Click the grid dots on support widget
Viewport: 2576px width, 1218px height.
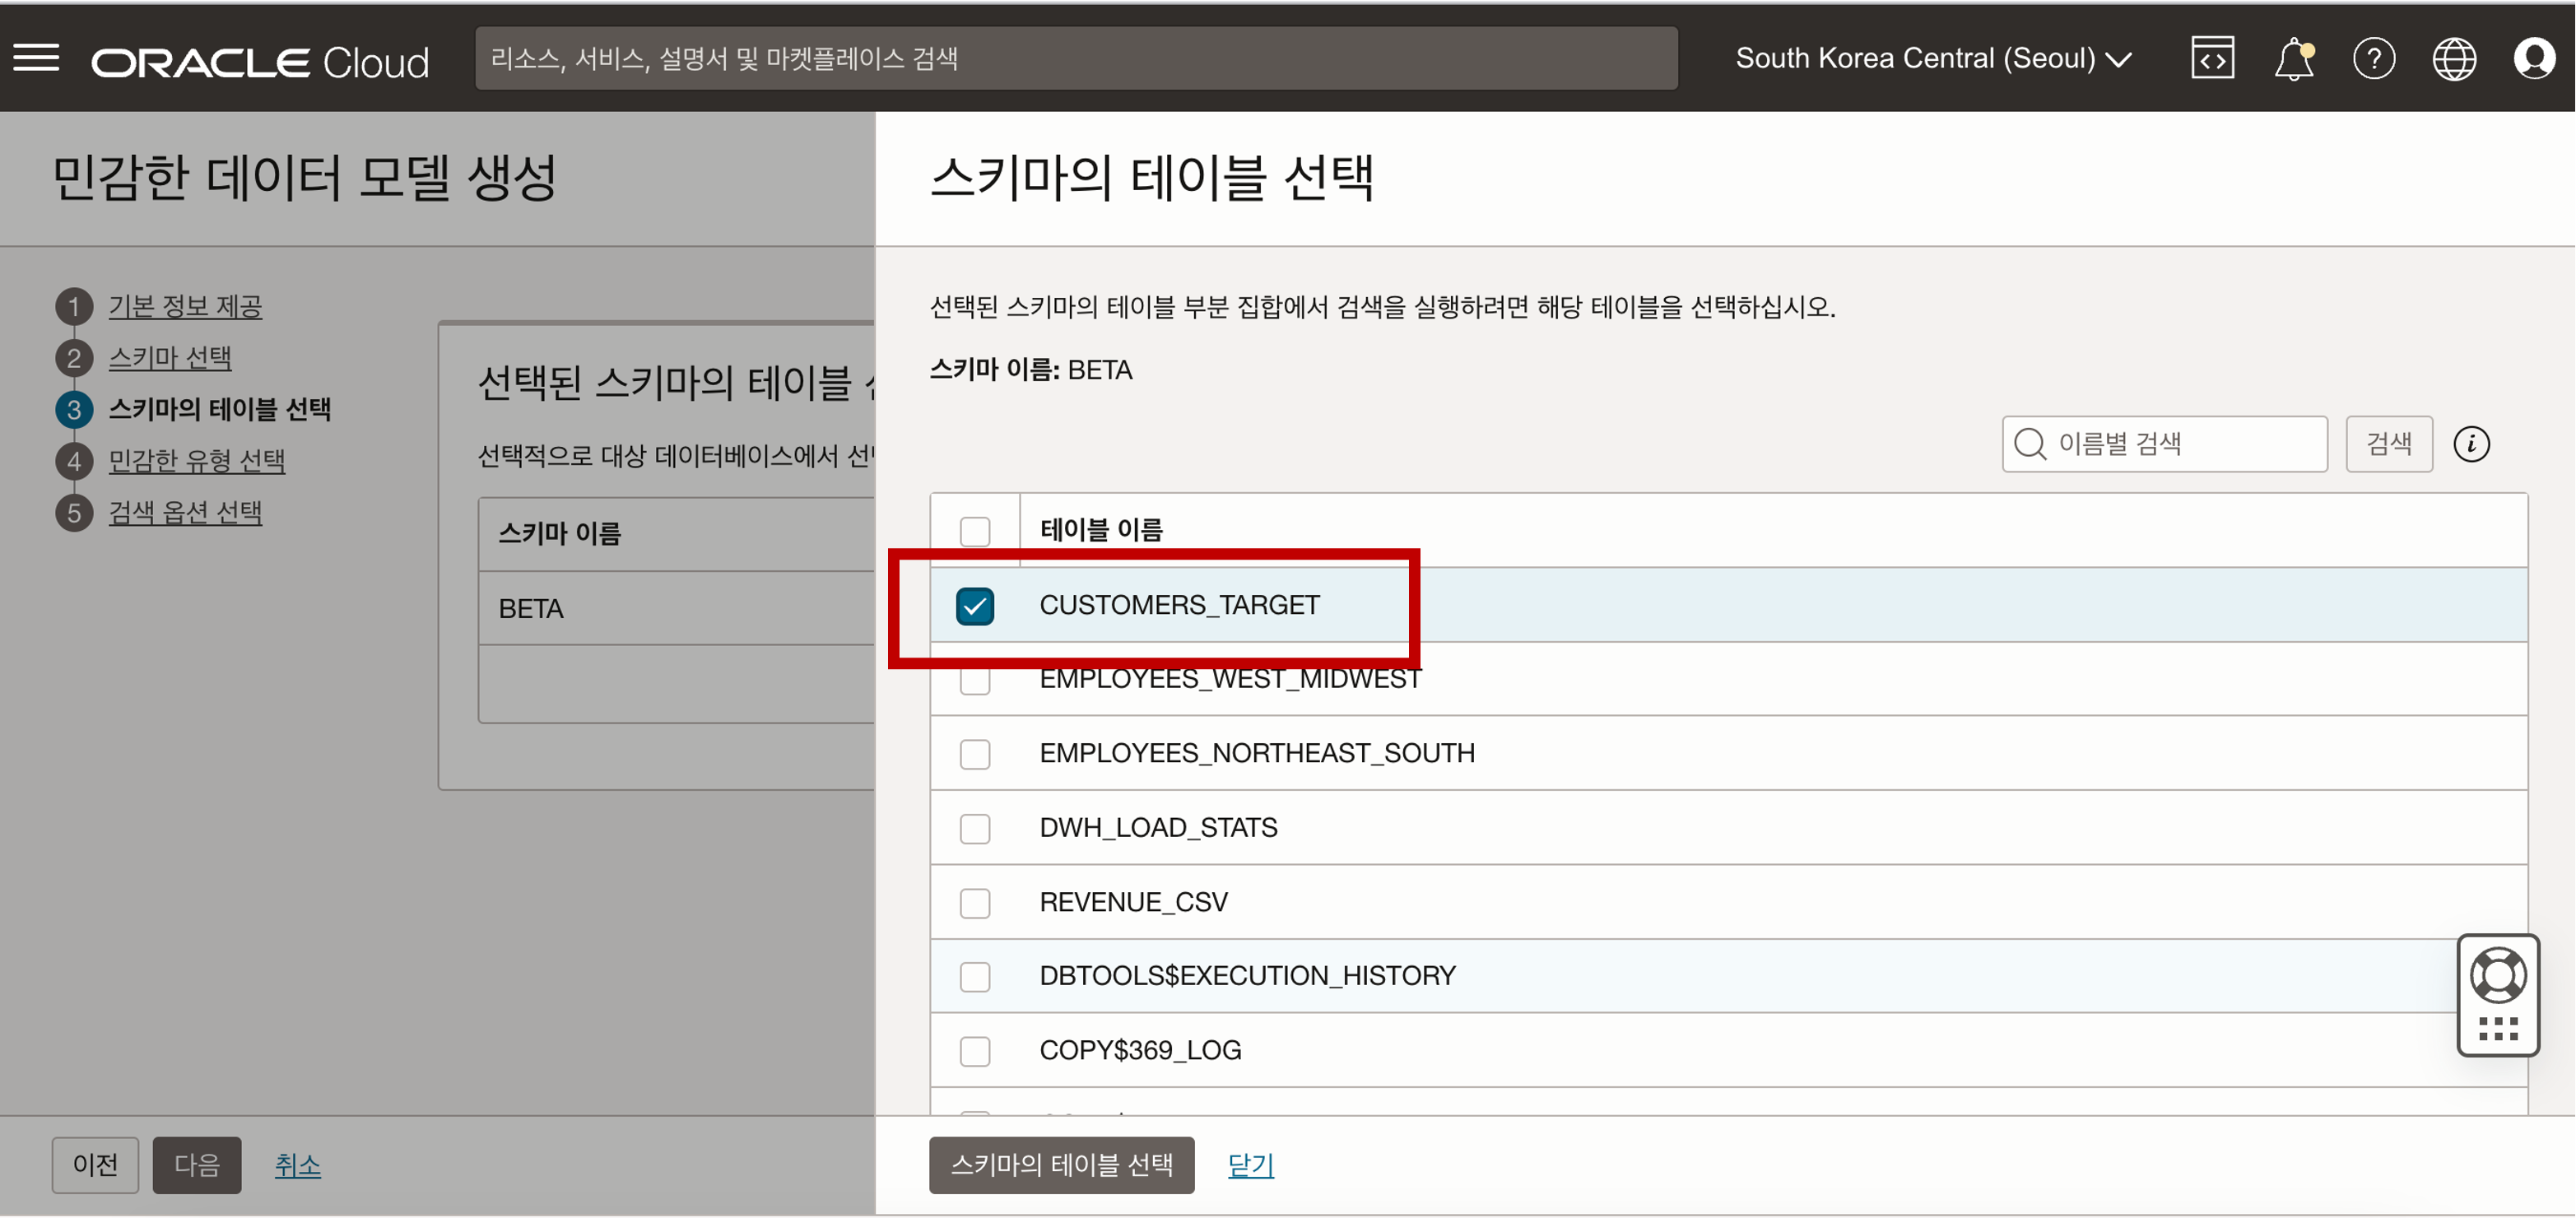click(x=2498, y=1029)
